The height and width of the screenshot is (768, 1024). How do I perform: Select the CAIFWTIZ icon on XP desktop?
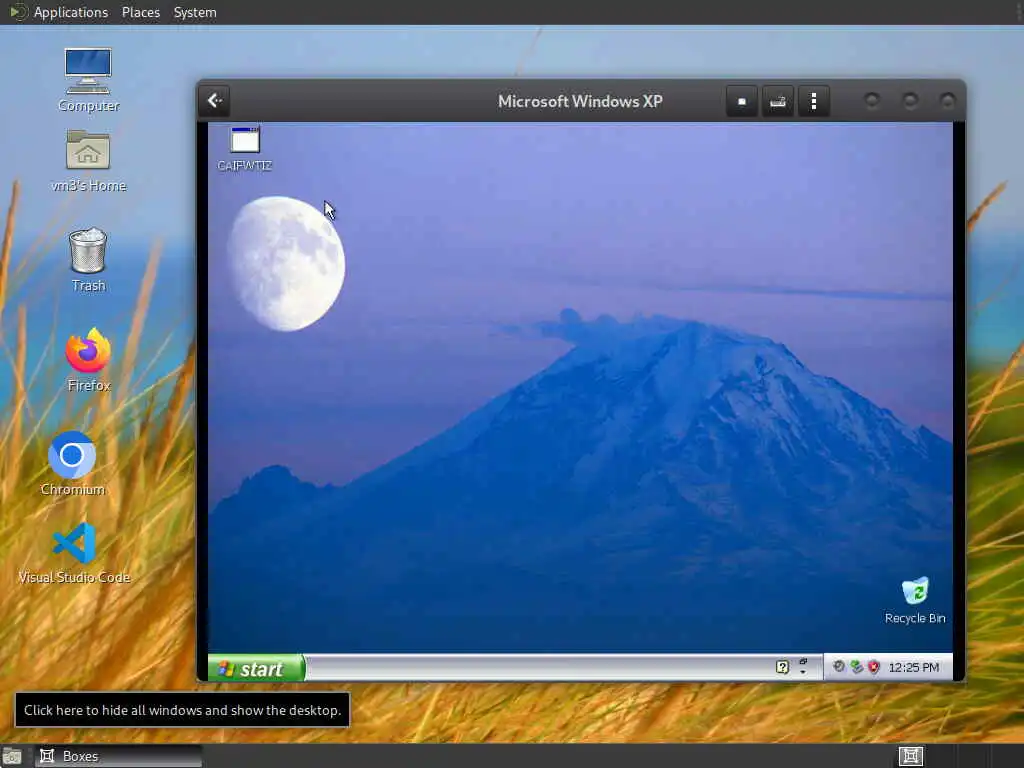[x=244, y=150]
